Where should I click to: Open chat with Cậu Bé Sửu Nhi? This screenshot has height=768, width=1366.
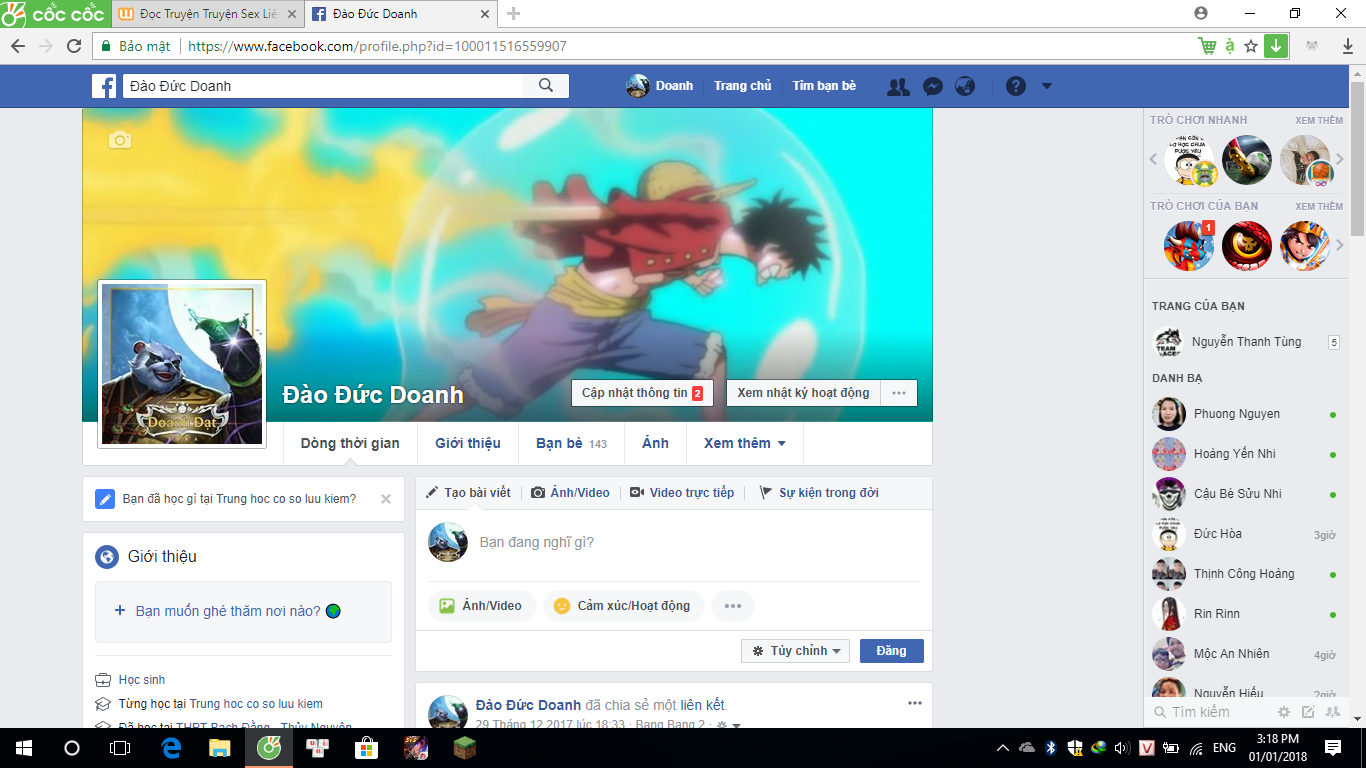(x=1246, y=494)
